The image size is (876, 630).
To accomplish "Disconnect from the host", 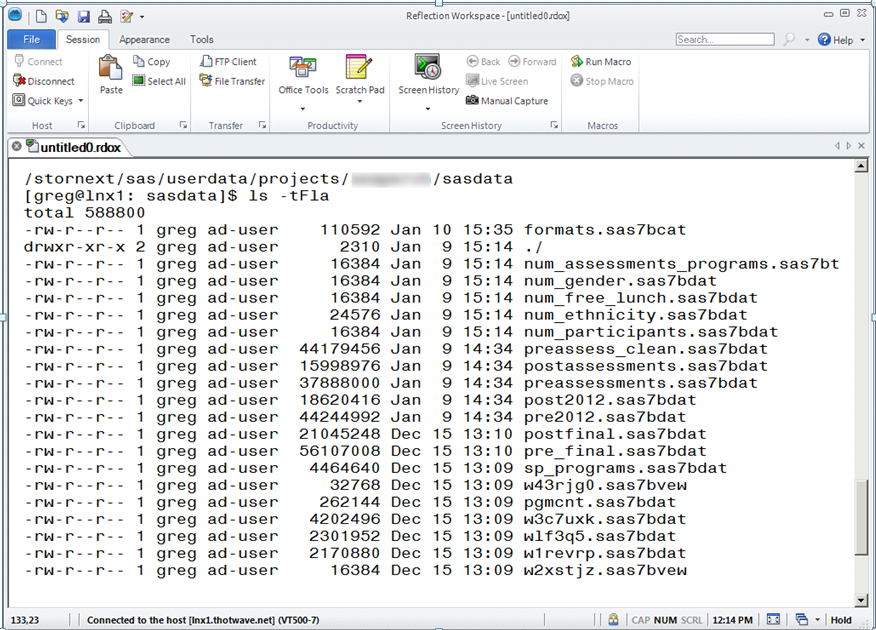I will 44,81.
